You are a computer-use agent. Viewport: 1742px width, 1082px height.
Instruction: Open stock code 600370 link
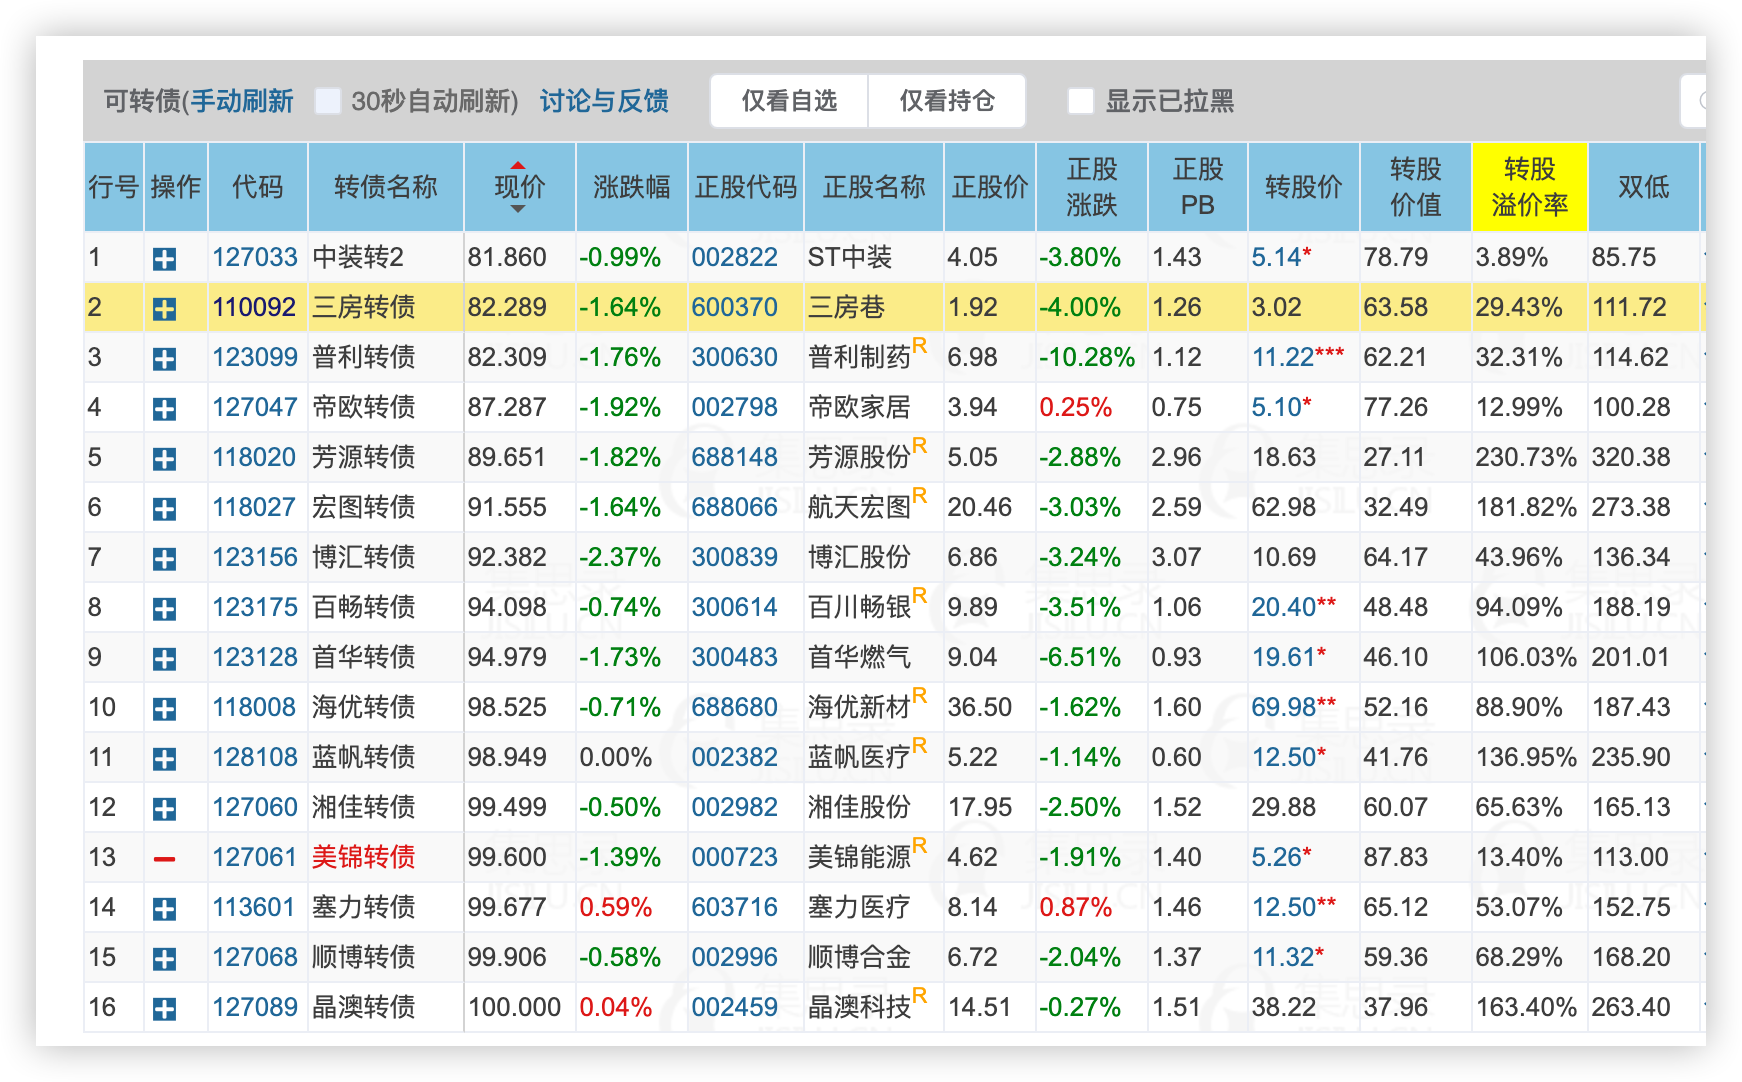[734, 307]
